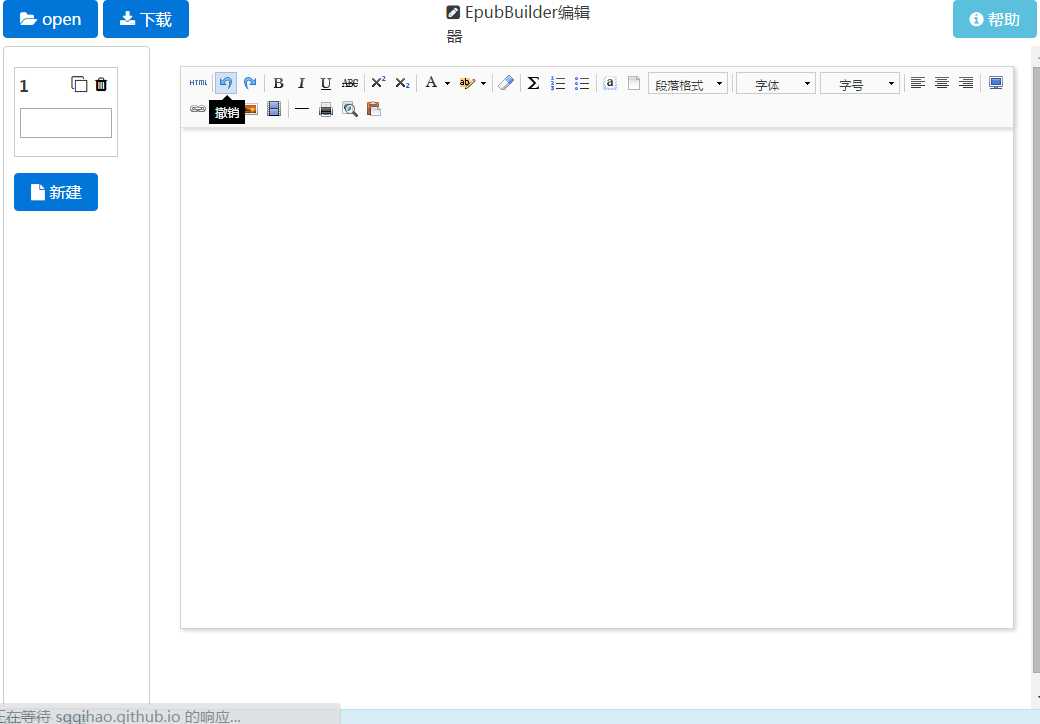
Task: Click the 下载 download button
Action: [146, 19]
